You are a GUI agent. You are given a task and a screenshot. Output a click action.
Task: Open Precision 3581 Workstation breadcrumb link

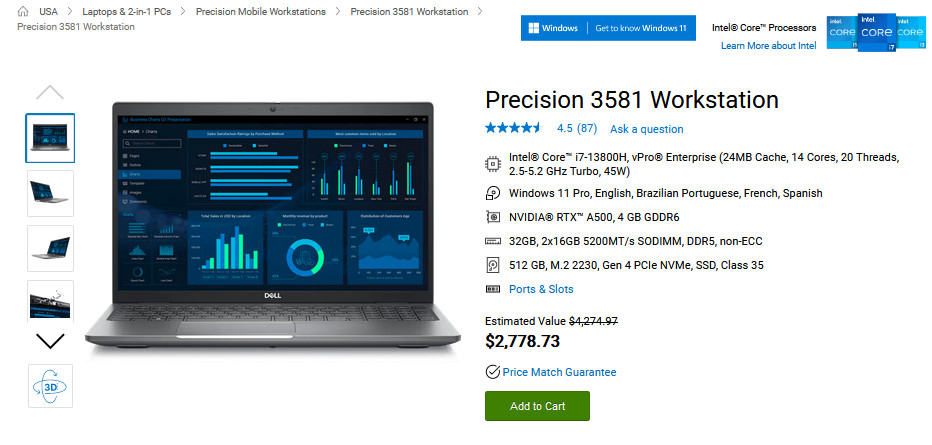(x=409, y=11)
